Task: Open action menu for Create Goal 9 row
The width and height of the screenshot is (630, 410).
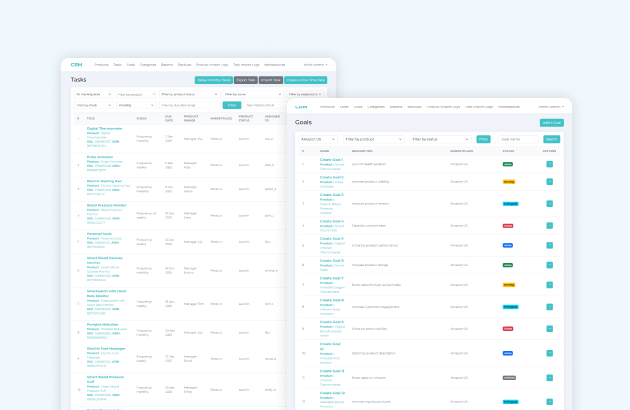Action: coord(549,328)
